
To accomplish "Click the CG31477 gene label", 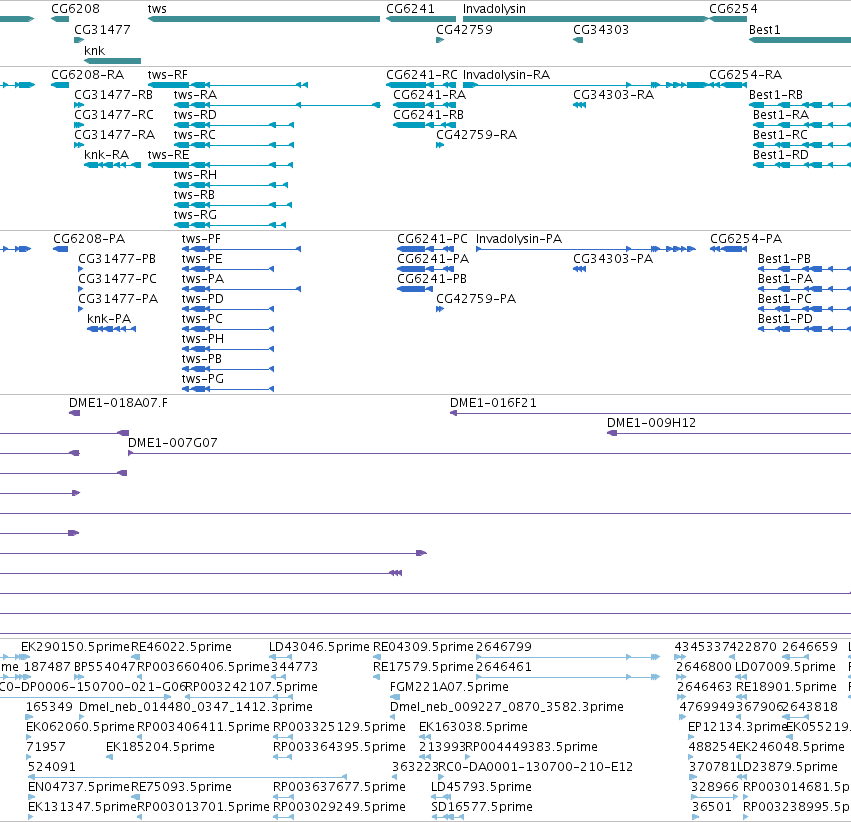I will [103, 30].
